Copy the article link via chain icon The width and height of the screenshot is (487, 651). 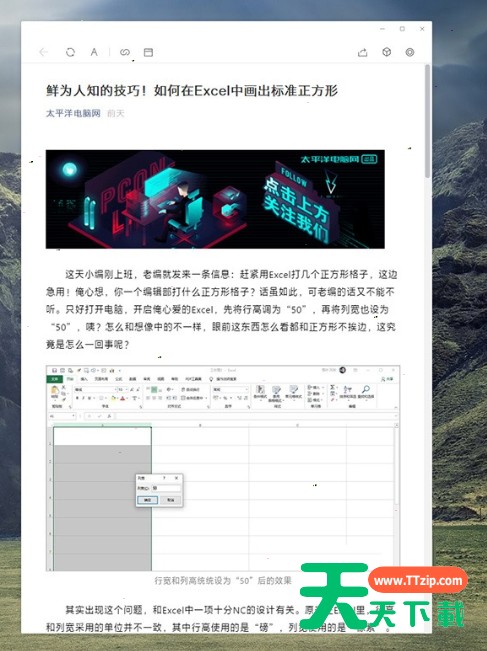click(125, 52)
